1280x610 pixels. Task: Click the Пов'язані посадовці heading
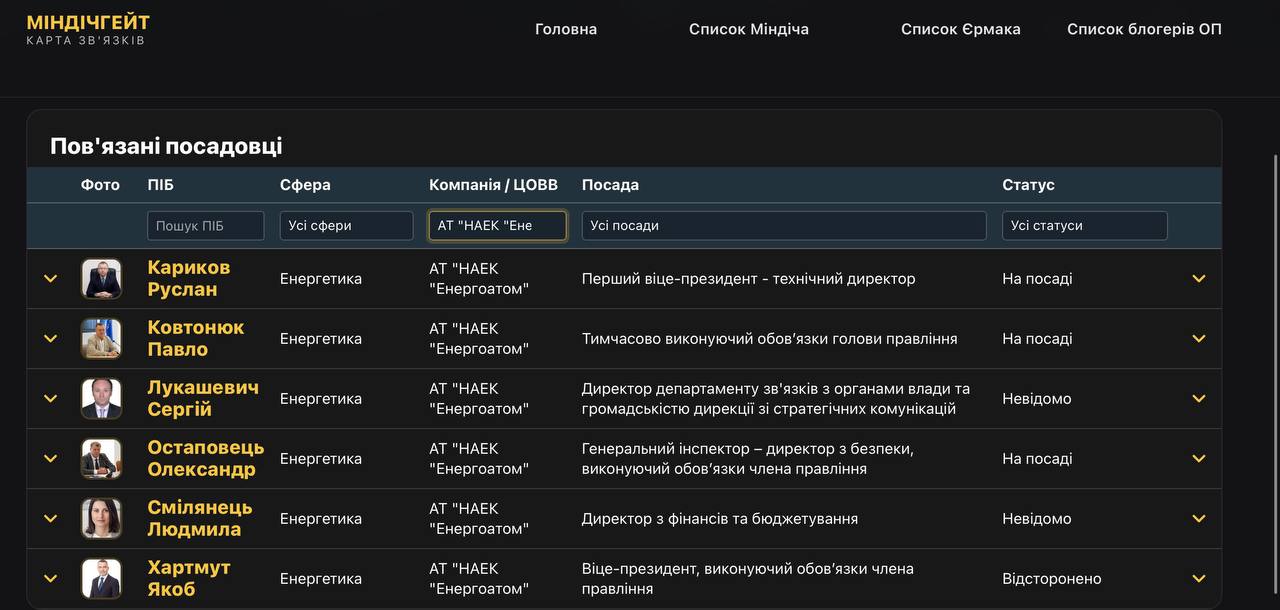tap(166, 146)
